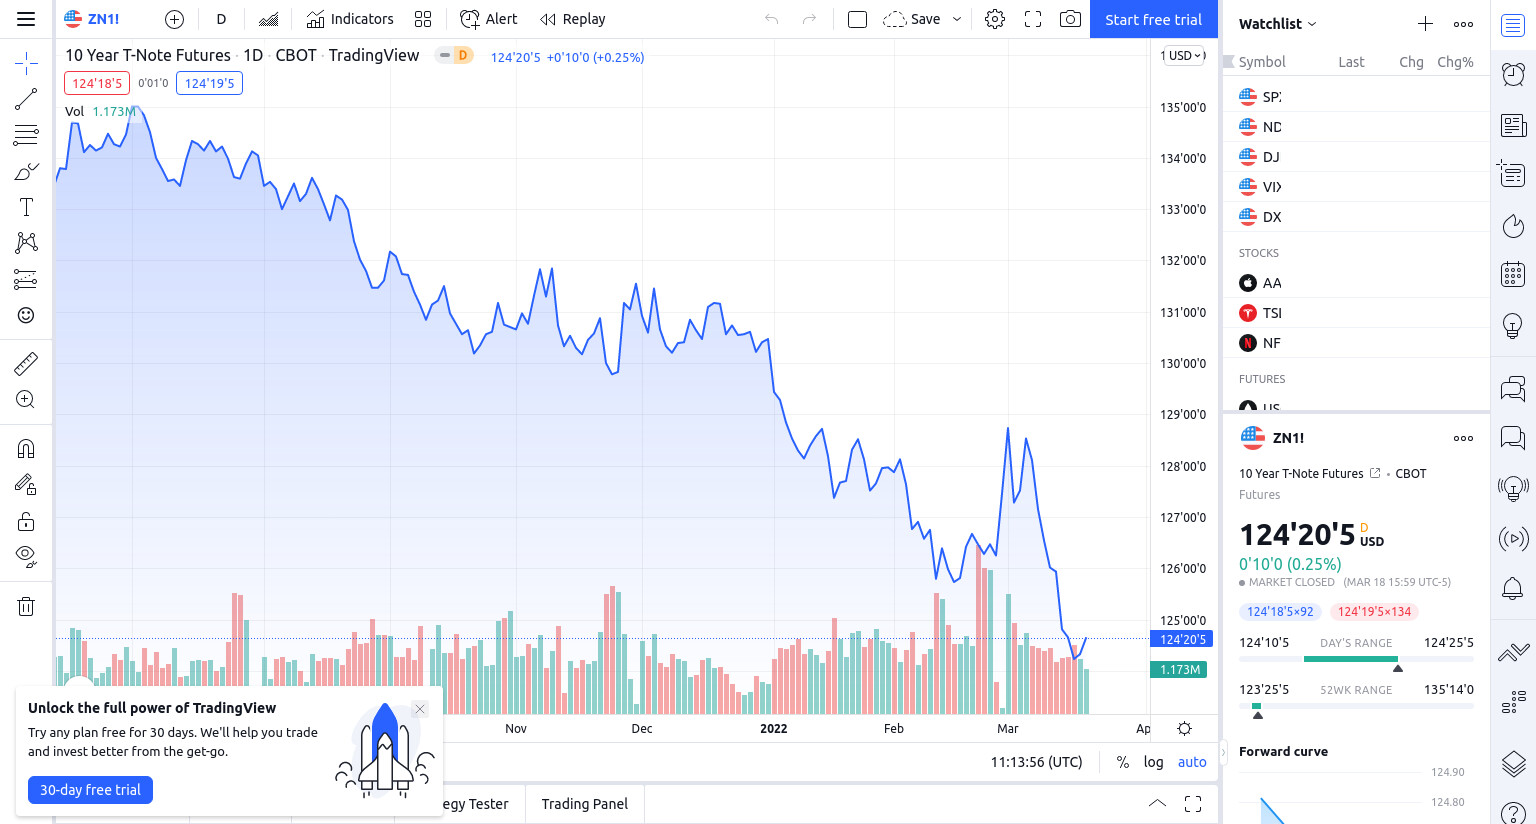This screenshot has width=1536, height=824.
Task: Undo the last chart action
Action: click(771, 19)
